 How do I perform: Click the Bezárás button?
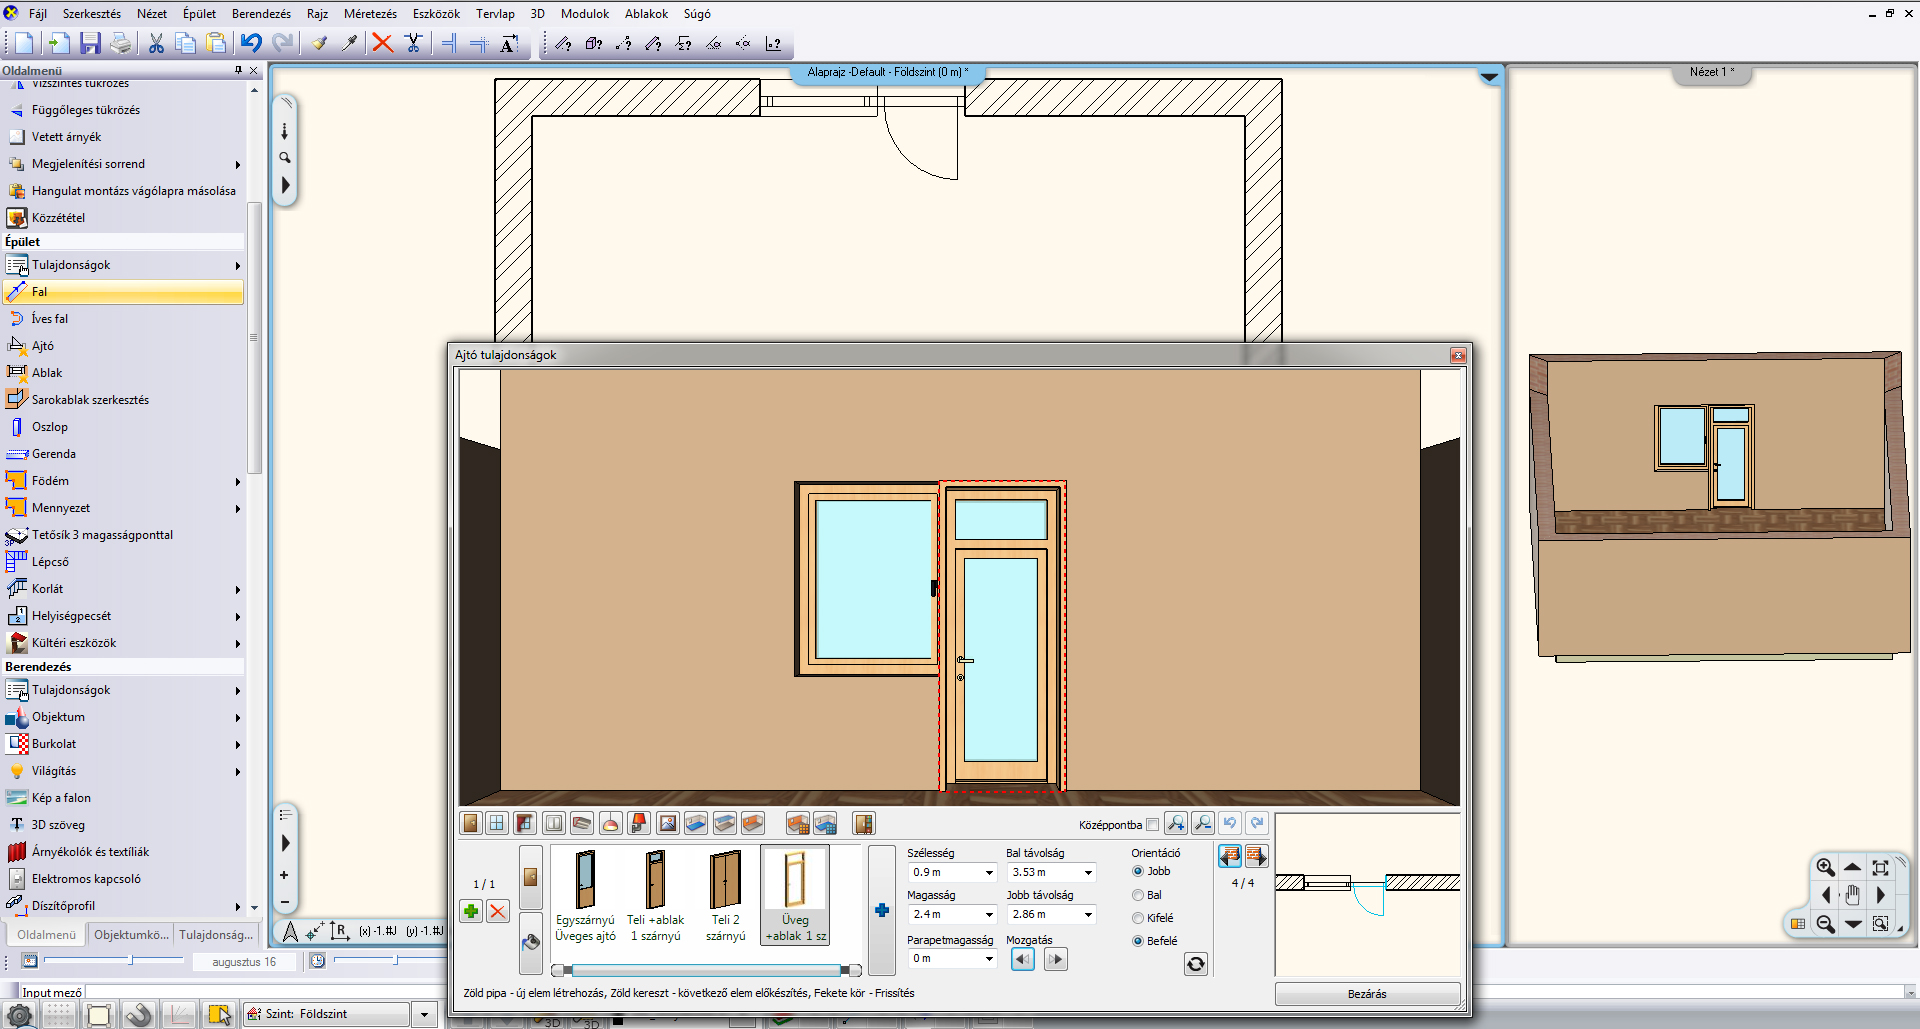[1366, 994]
